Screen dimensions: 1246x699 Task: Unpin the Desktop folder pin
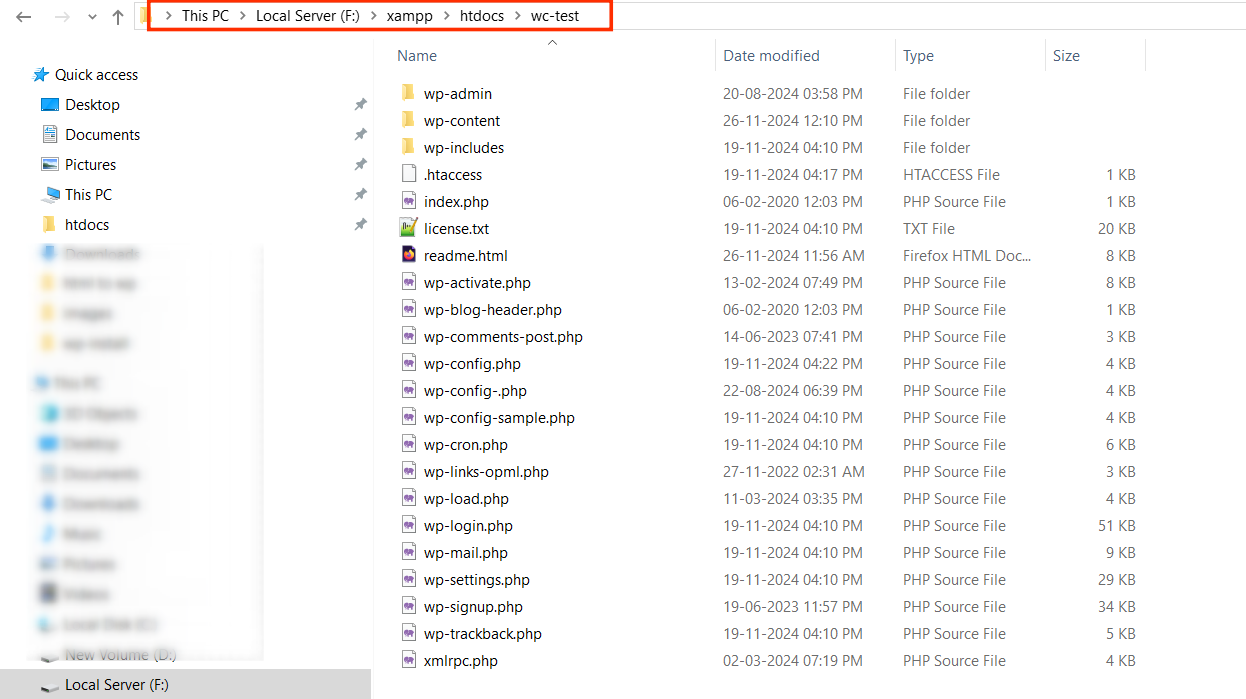coord(360,104)
